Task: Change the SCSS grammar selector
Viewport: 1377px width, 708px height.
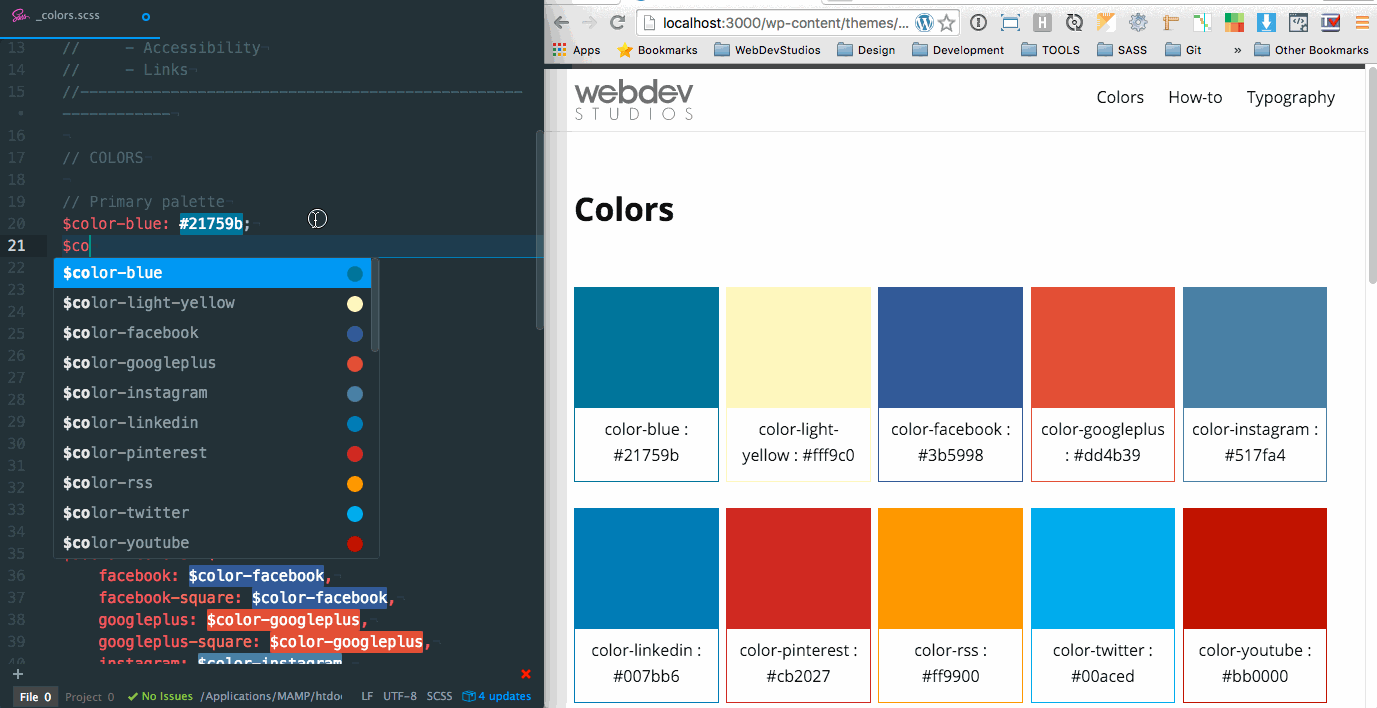Action: coord(439,697)
